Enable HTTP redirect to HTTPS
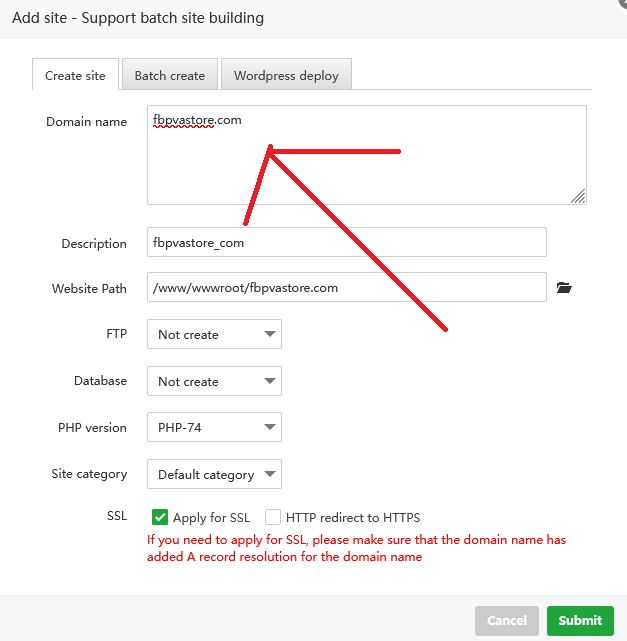This screenshot has height=641, width=627. pyautogui.click(x=273, y=517)
